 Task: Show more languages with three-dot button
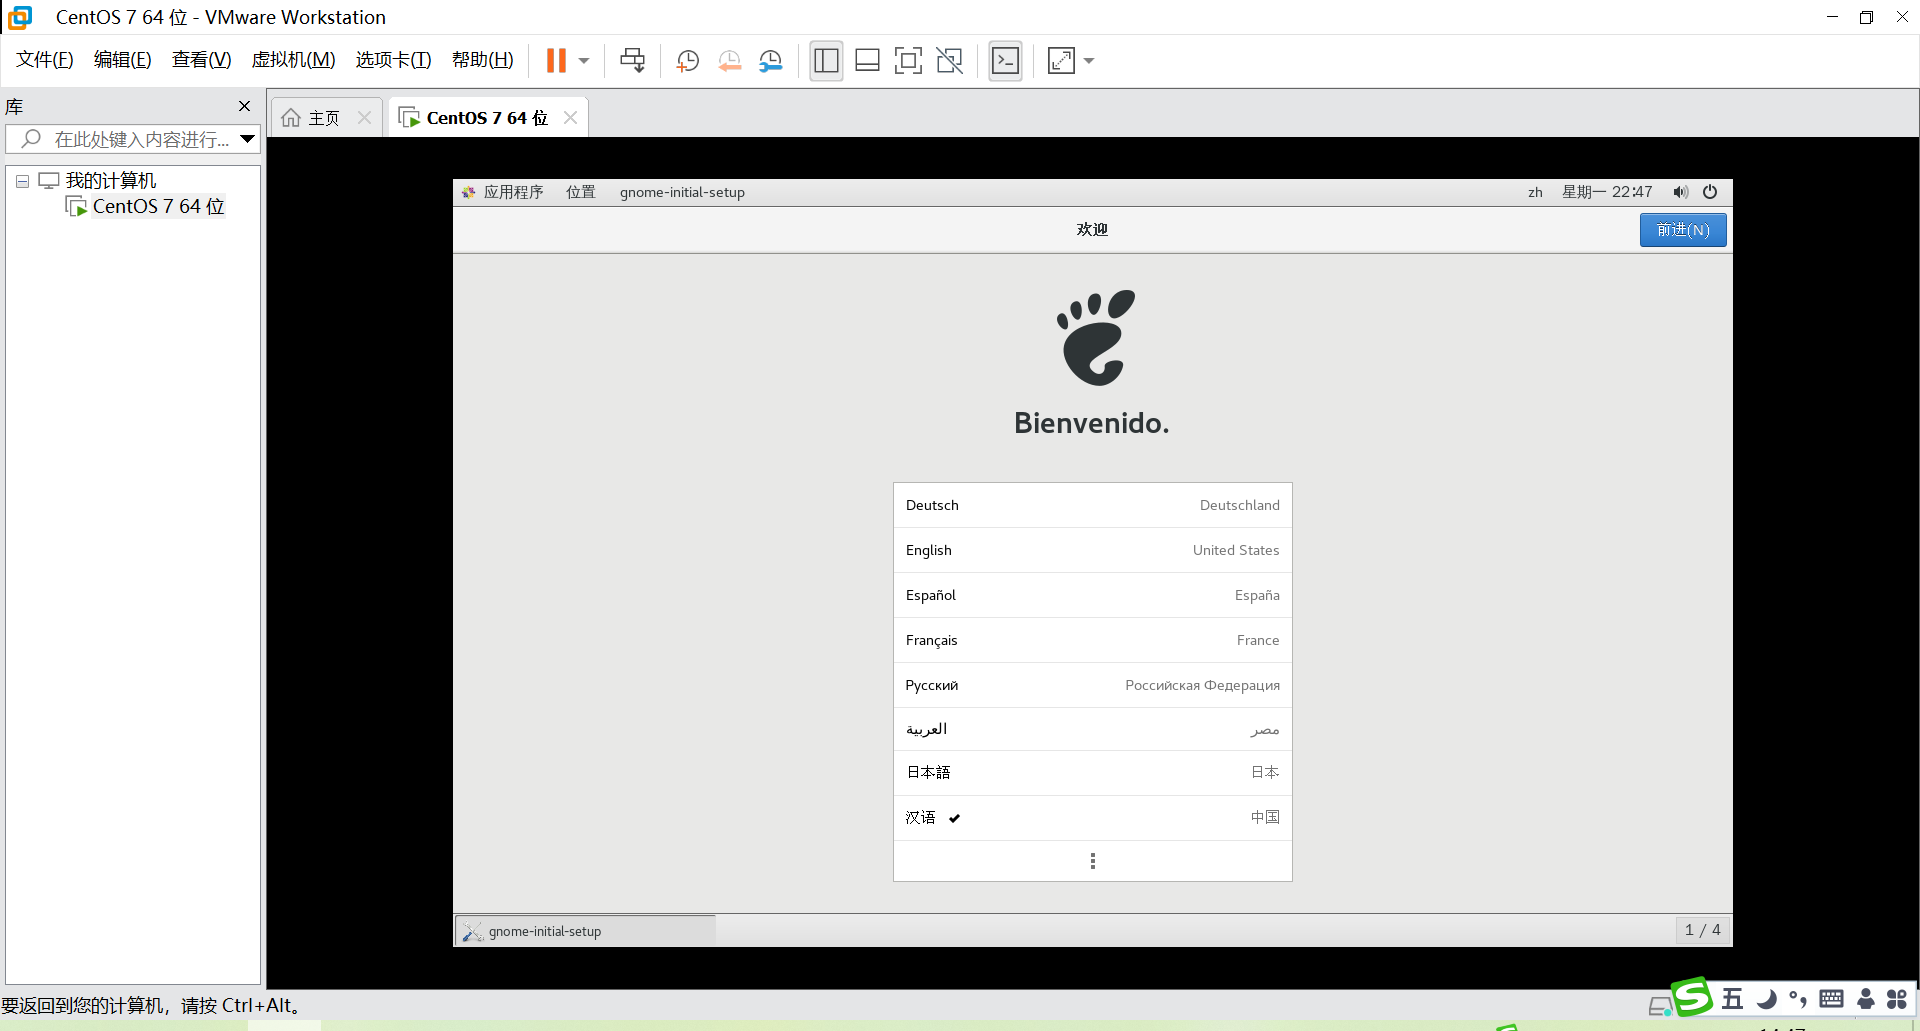(x=1092, y=861)
